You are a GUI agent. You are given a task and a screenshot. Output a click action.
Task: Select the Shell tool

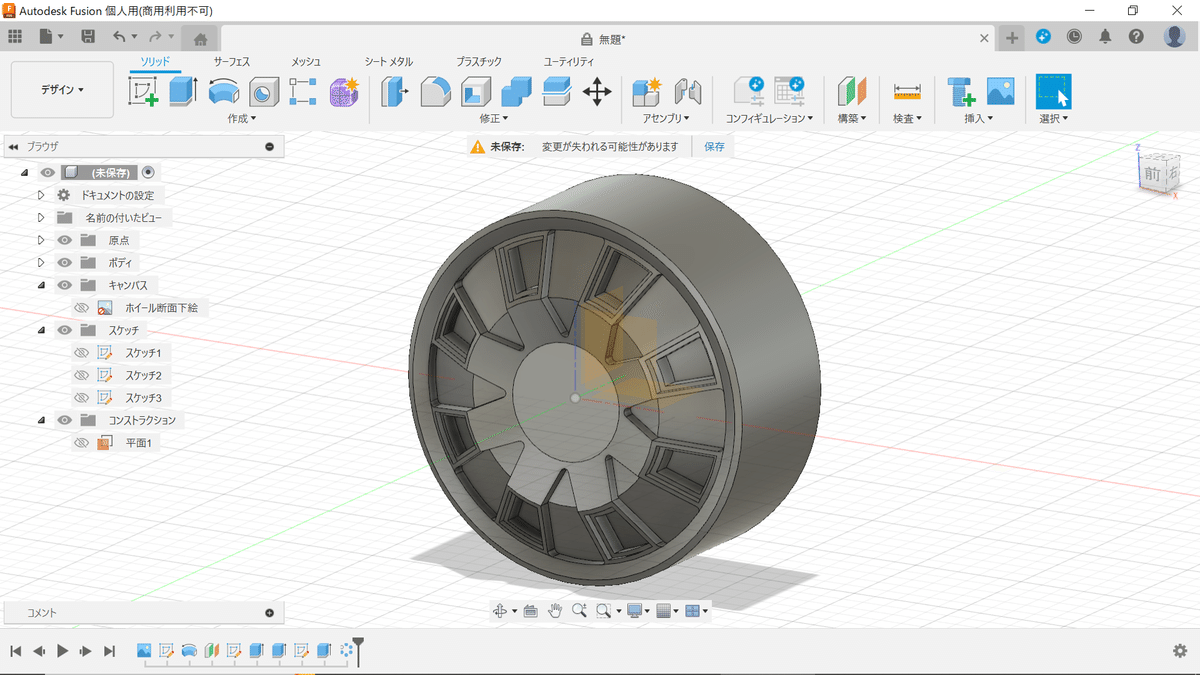[x=476, y=92]
